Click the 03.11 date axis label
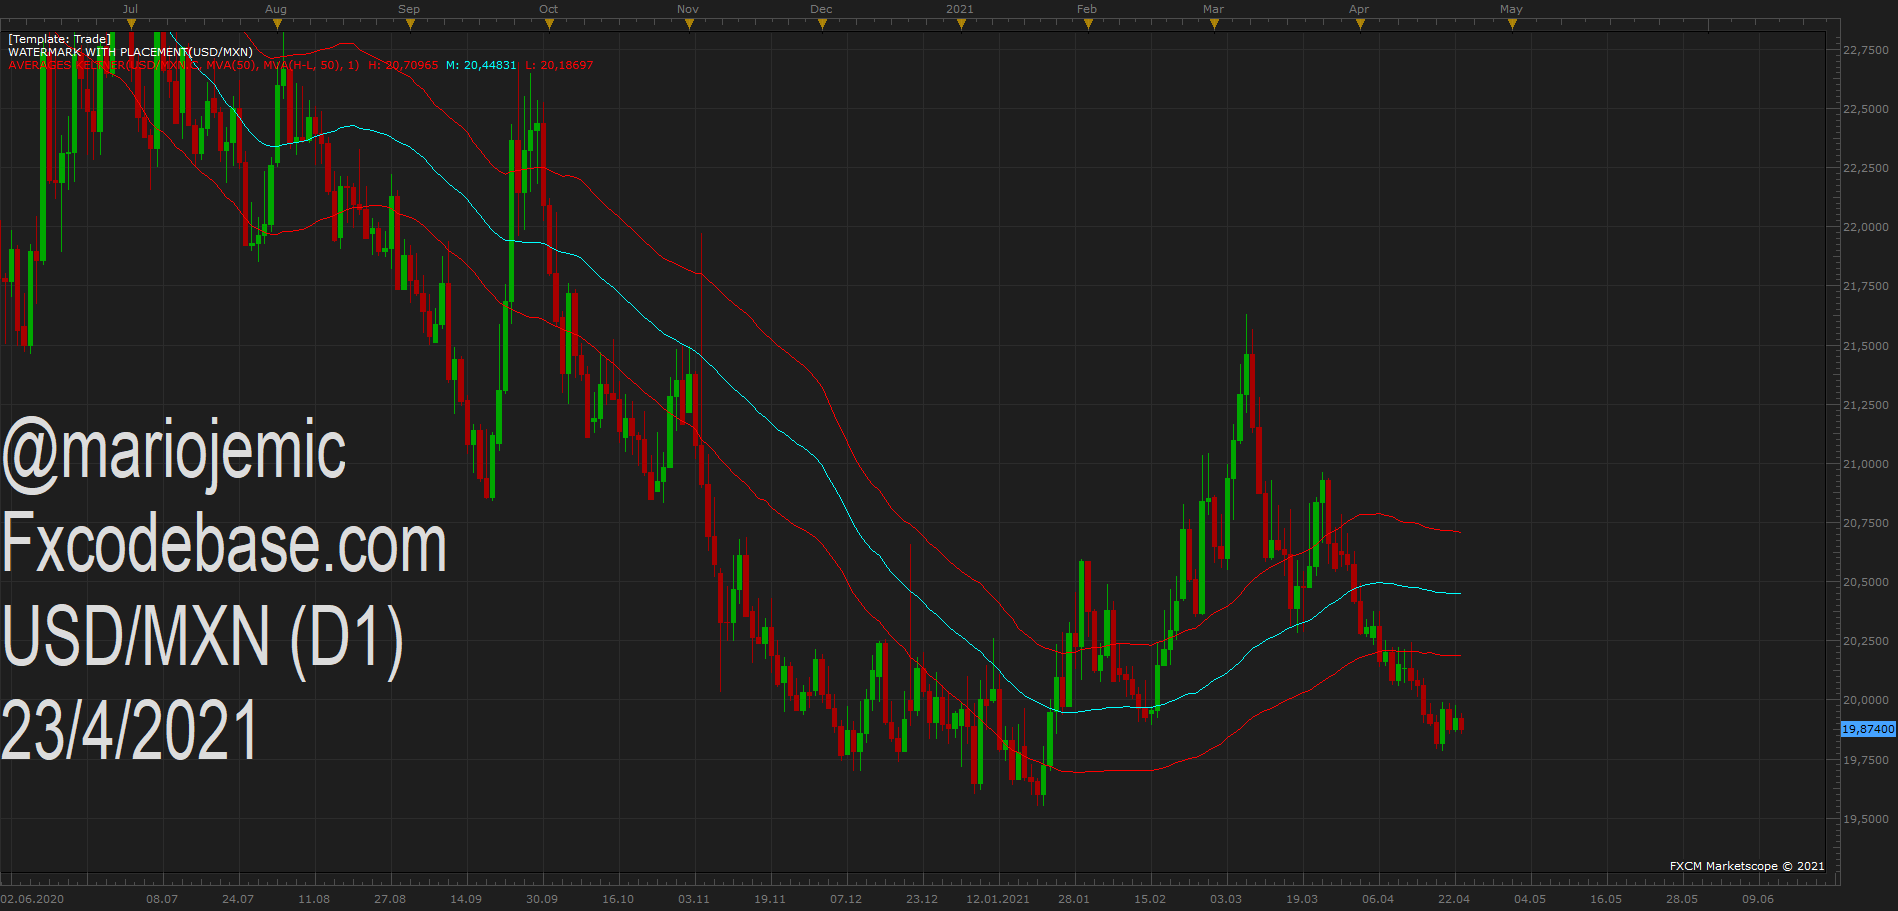This screenshot has height=911, width=1898. click(x=694, y=899)
